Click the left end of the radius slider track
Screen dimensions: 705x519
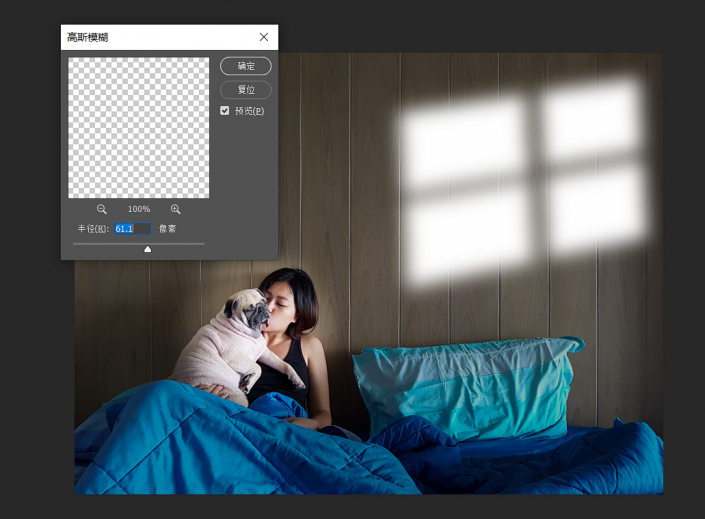(76, 243)
